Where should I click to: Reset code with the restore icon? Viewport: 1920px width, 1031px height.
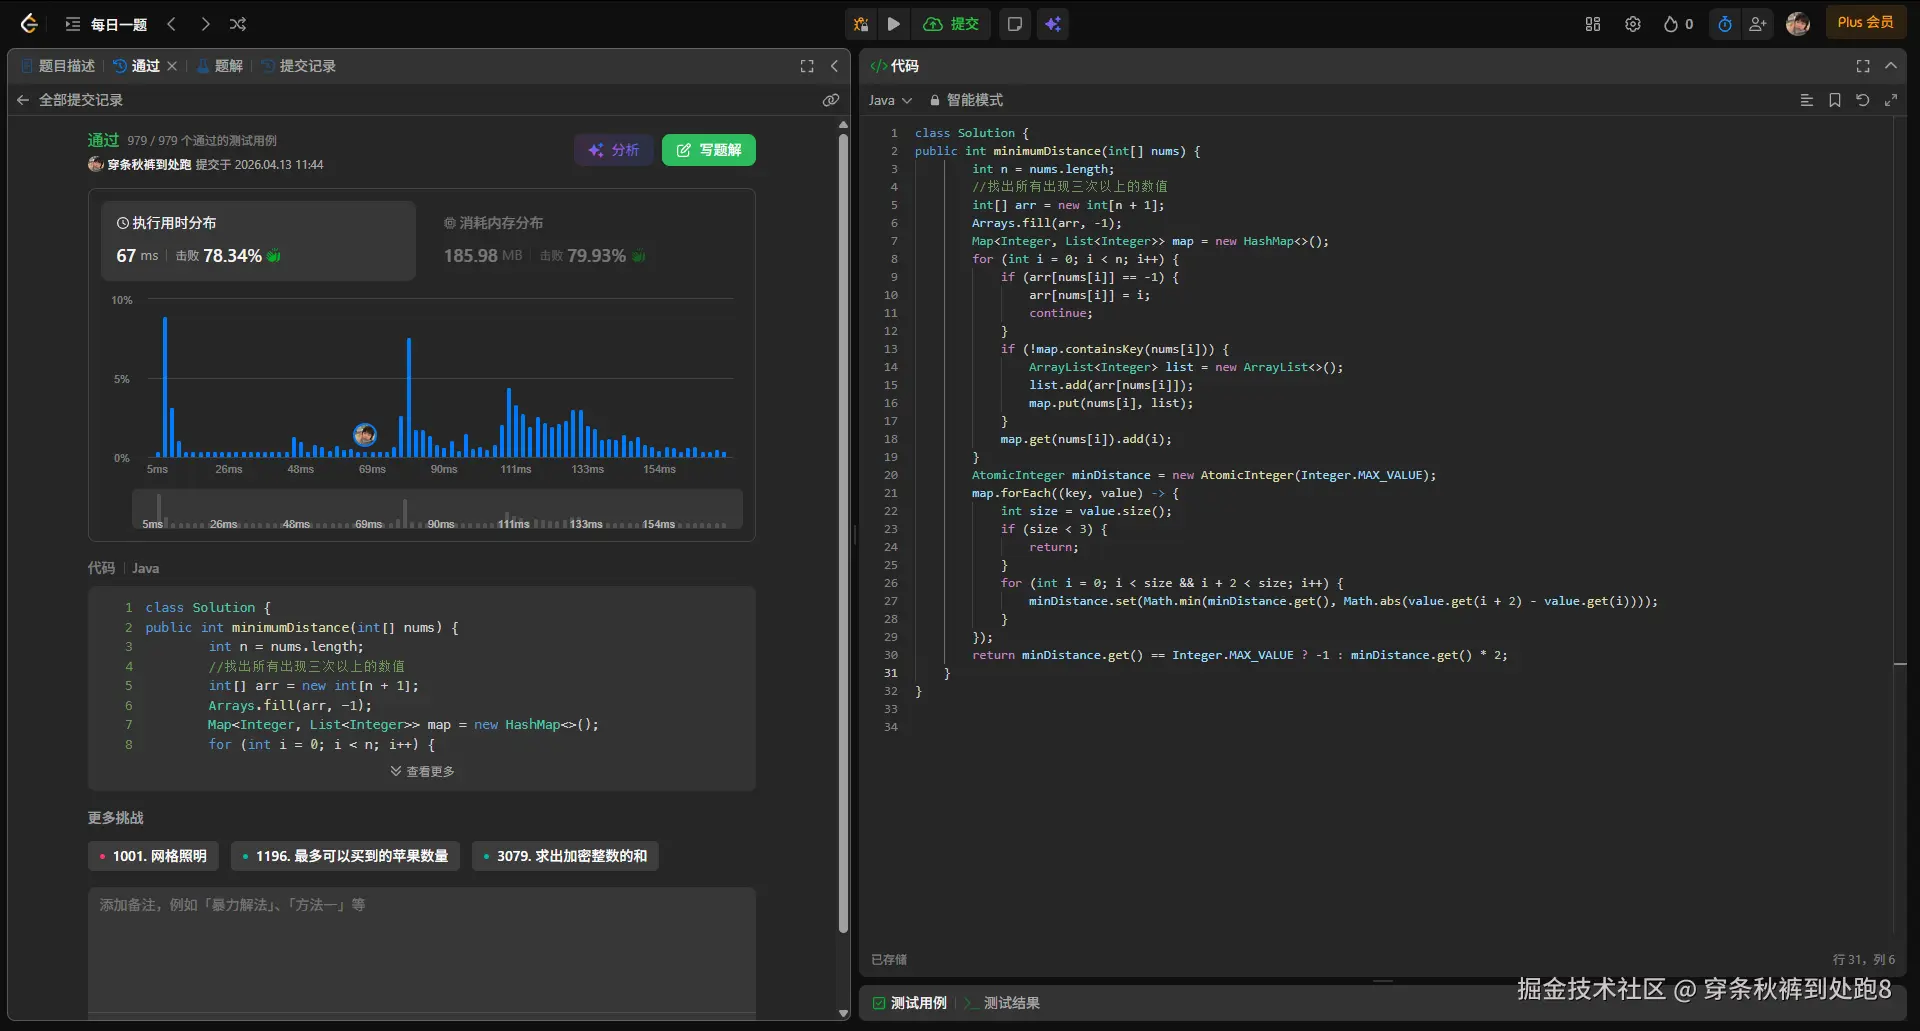pyautogui.click(x=1863, y=100)
